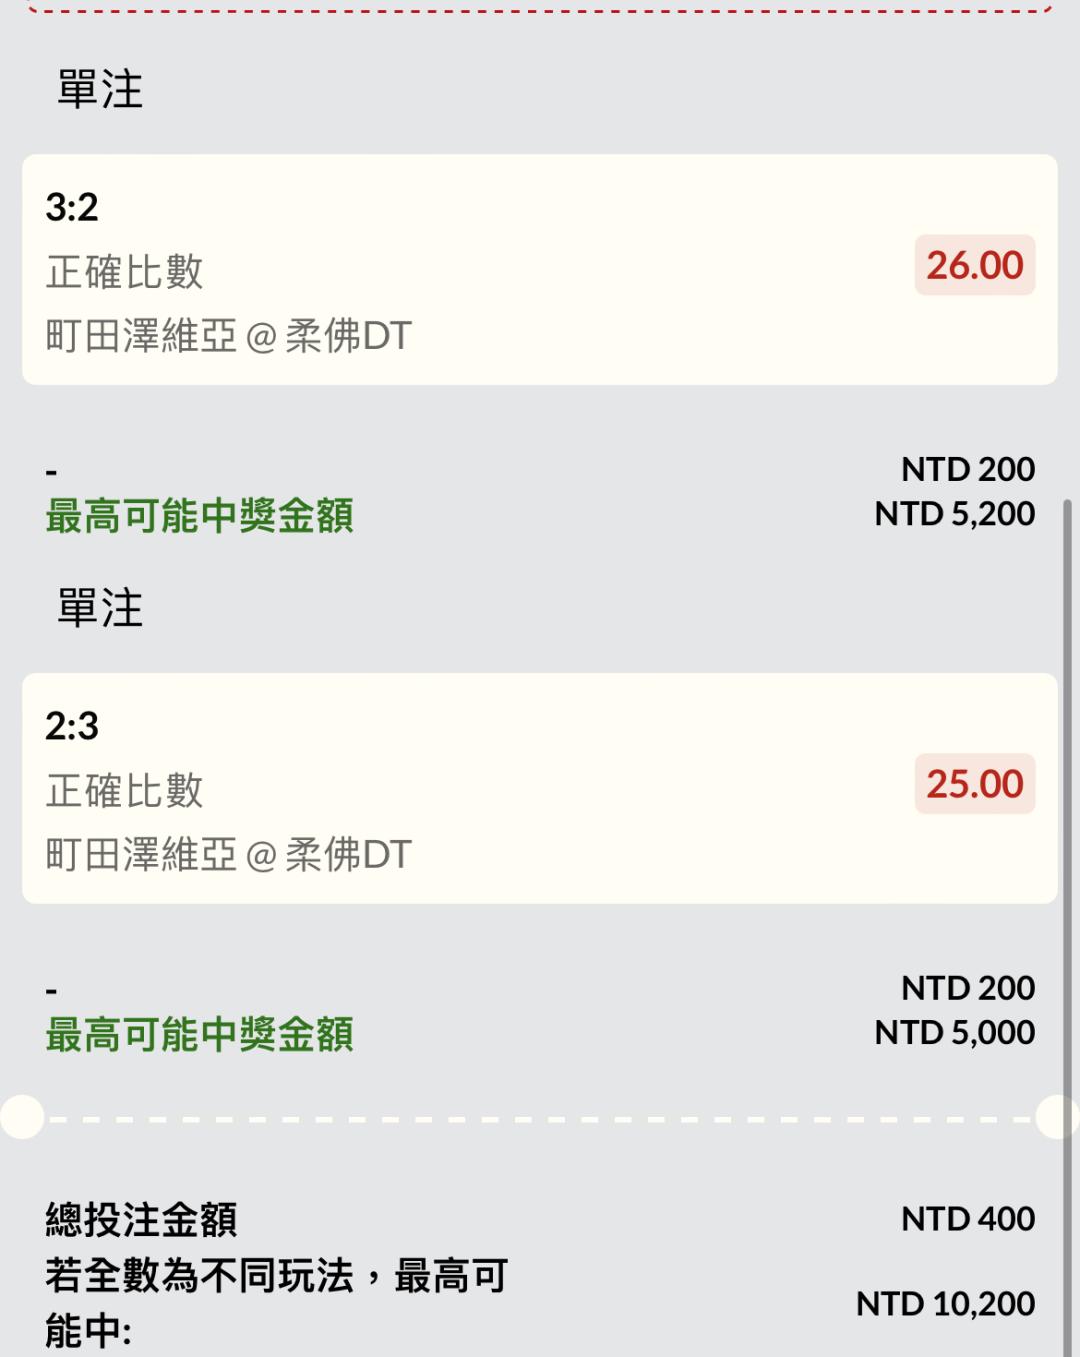Viewport: 1080px width, 1357px height.
Task: Click the match name under the 3:2 bet
Action: click(228, 336)
